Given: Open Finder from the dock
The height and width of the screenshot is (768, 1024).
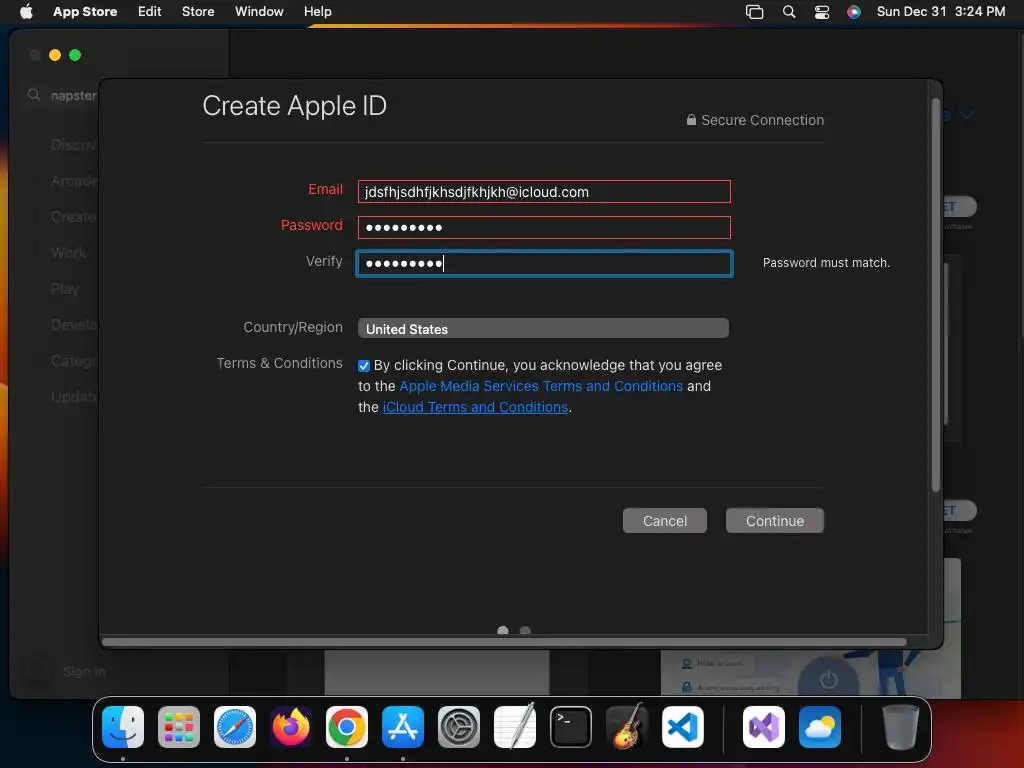Looking at the screenshot, I should pos(123,727).
